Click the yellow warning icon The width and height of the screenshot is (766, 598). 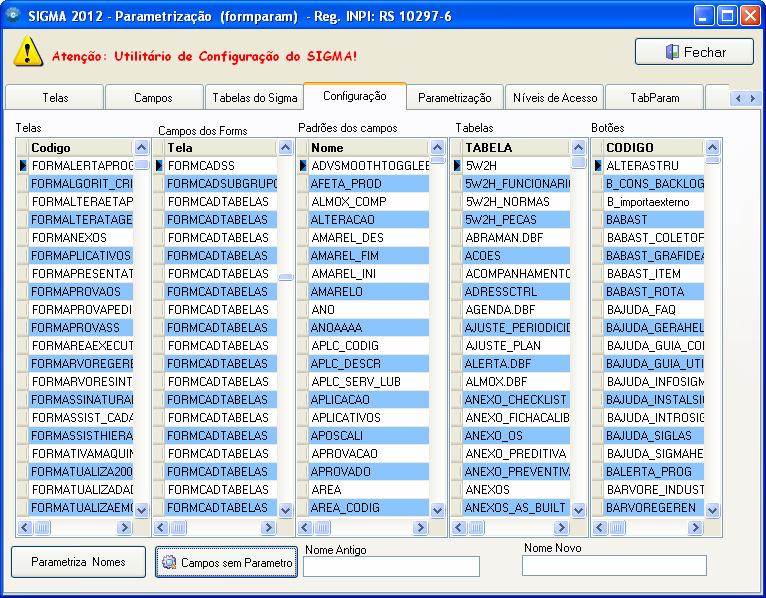click(28, 52)
